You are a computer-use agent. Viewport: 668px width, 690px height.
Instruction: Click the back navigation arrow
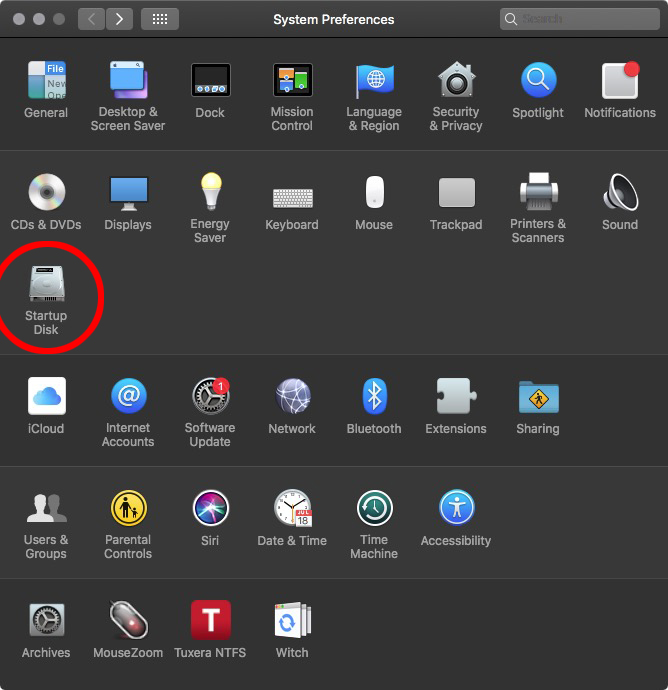click(x=92, y=19)
